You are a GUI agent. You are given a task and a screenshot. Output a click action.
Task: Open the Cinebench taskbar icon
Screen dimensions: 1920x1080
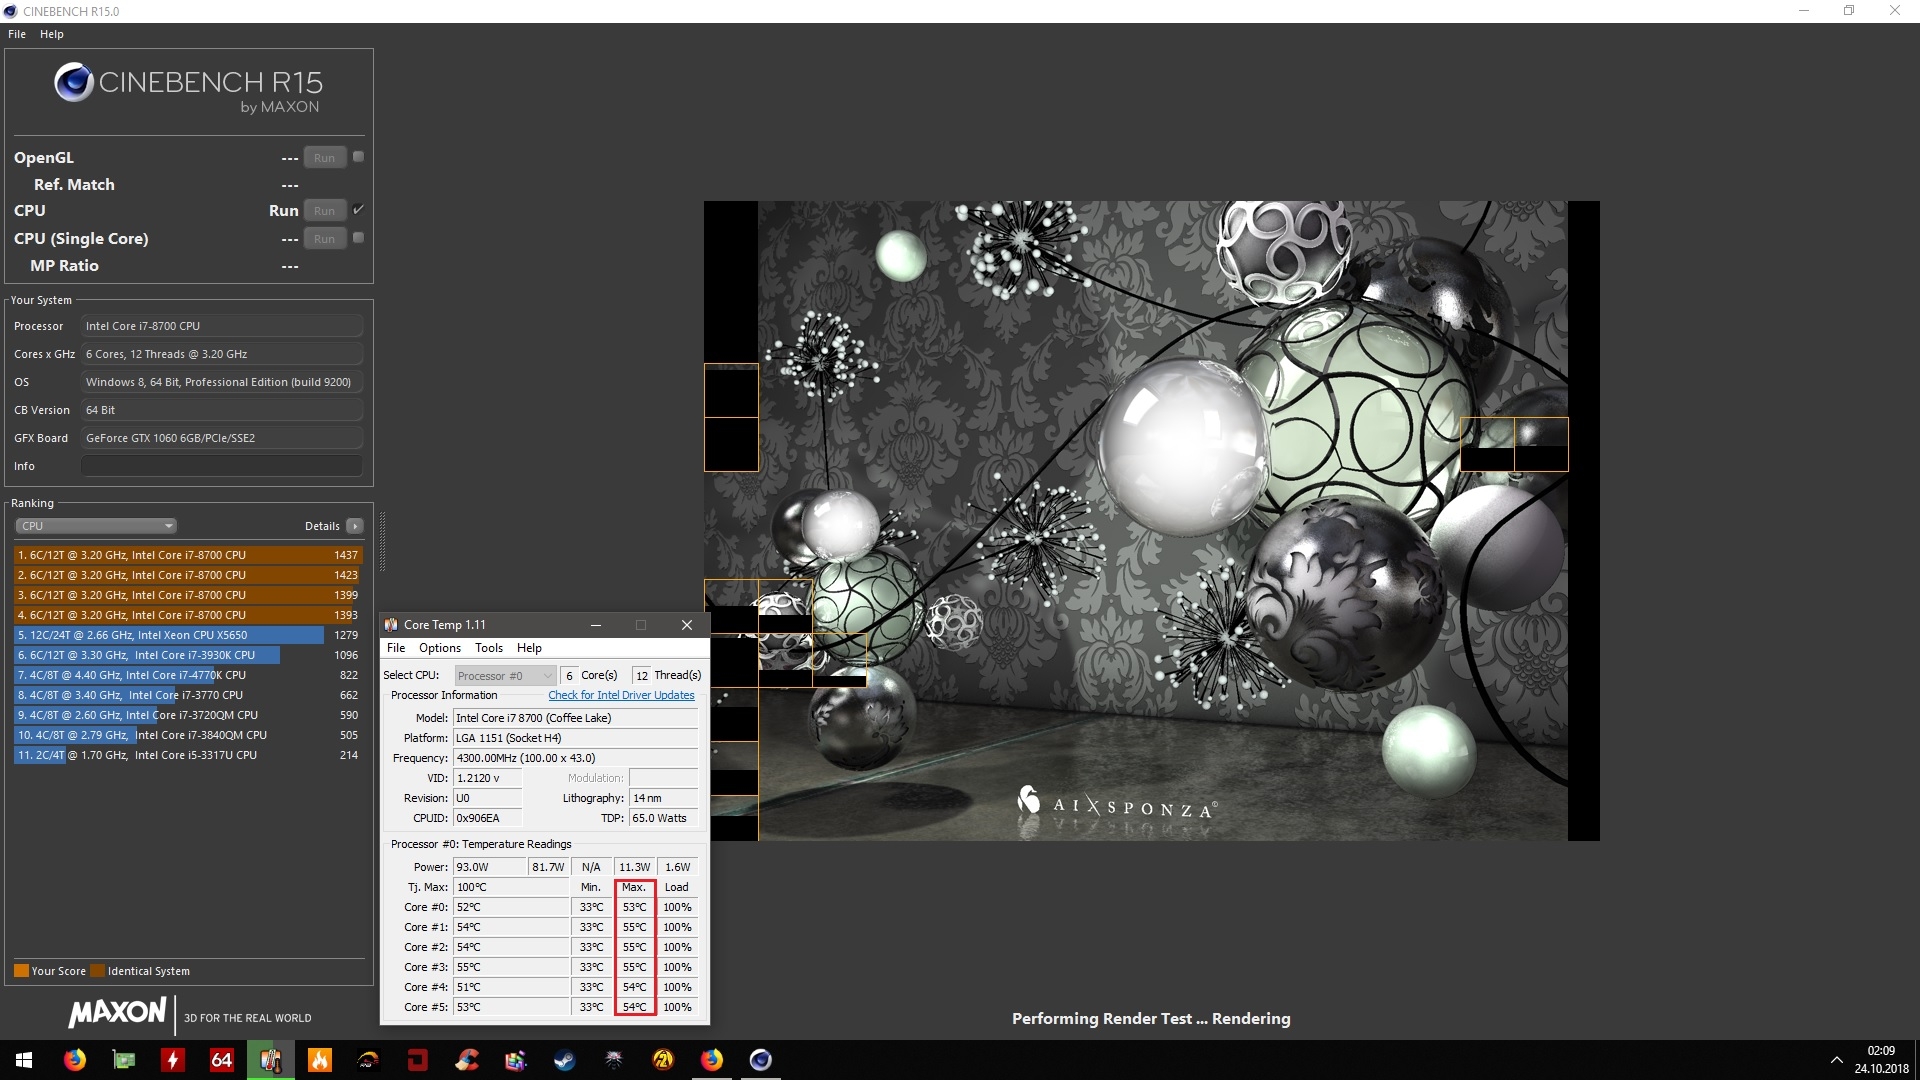click(x=761, y=1060)
